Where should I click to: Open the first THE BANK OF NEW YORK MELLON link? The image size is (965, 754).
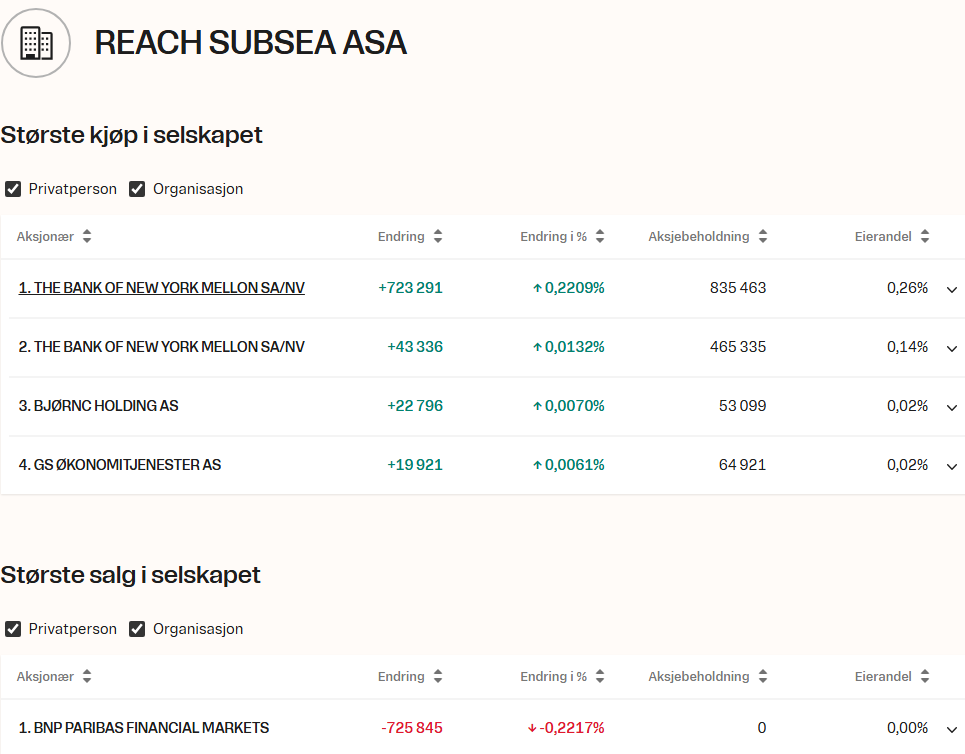161,288
